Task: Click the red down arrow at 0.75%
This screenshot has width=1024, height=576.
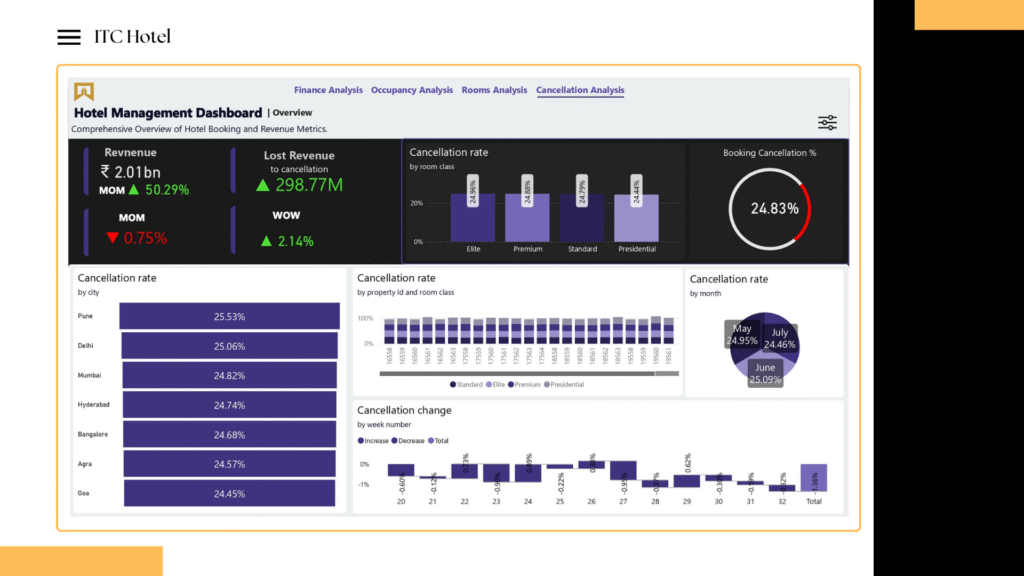Action: (112, 238)
